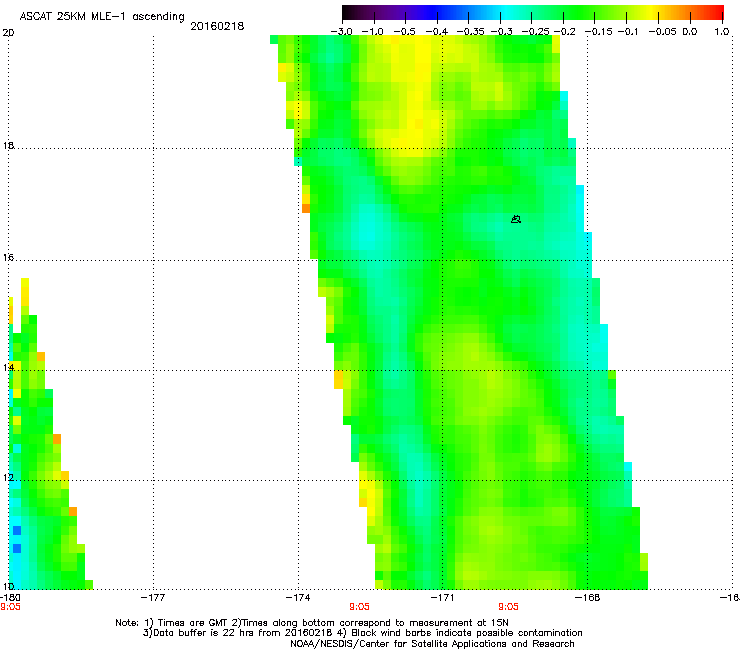
Task: Click the latitude 14 axis label
Action: click(x=8, y=367)
